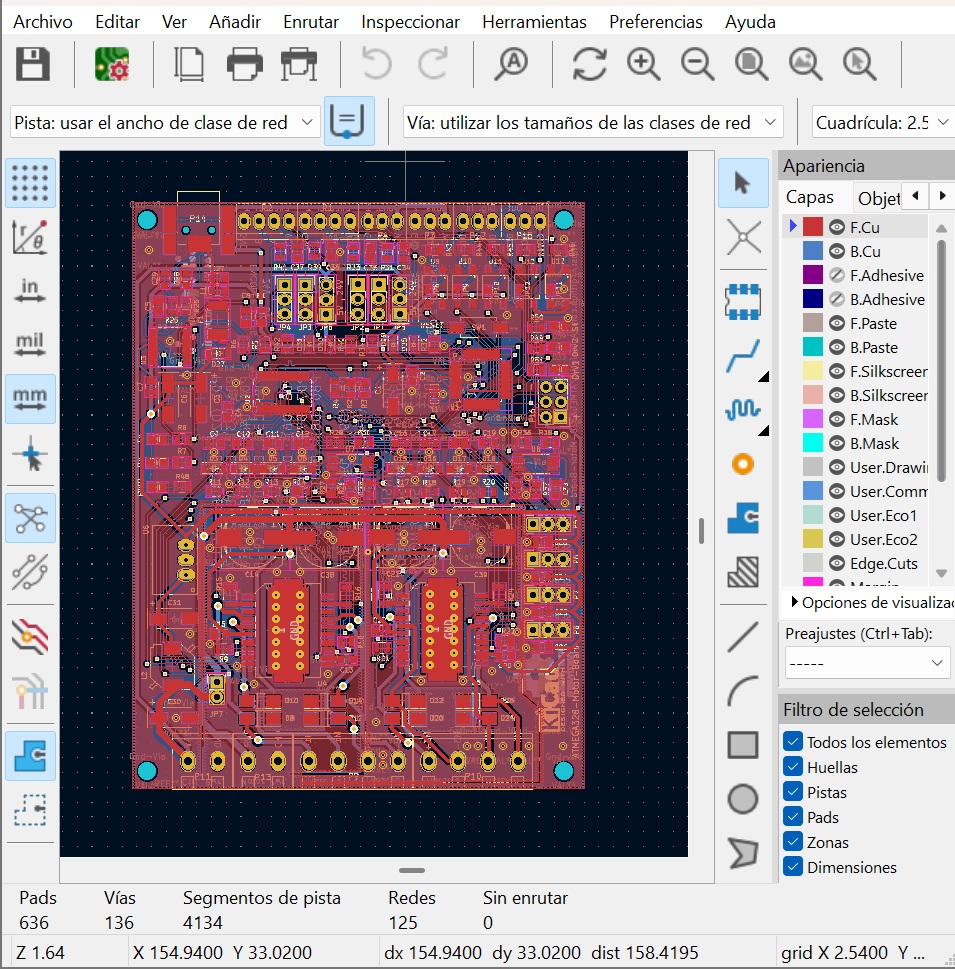The image size is (955, 969).
Task: Click the Refresh view icon
Action: coord(590,65)
